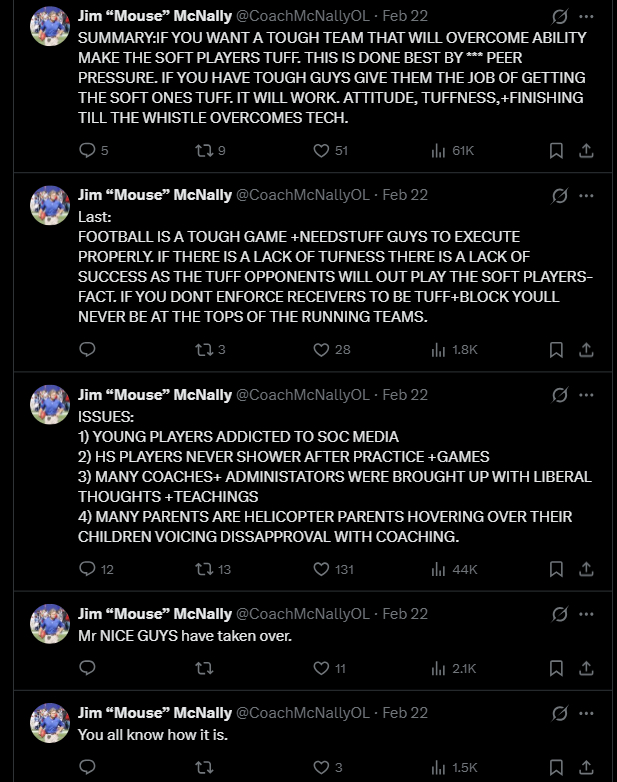Like the tweet with 51 likes

click(321, 150)
